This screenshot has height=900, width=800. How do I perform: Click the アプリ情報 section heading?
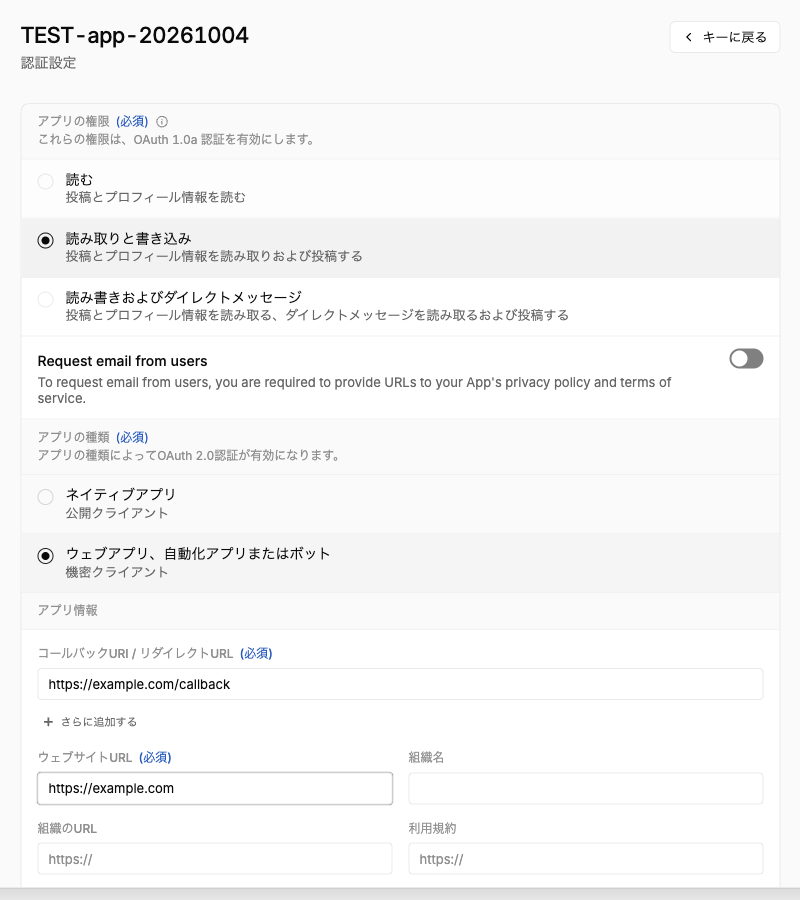(x=68, y=610)
